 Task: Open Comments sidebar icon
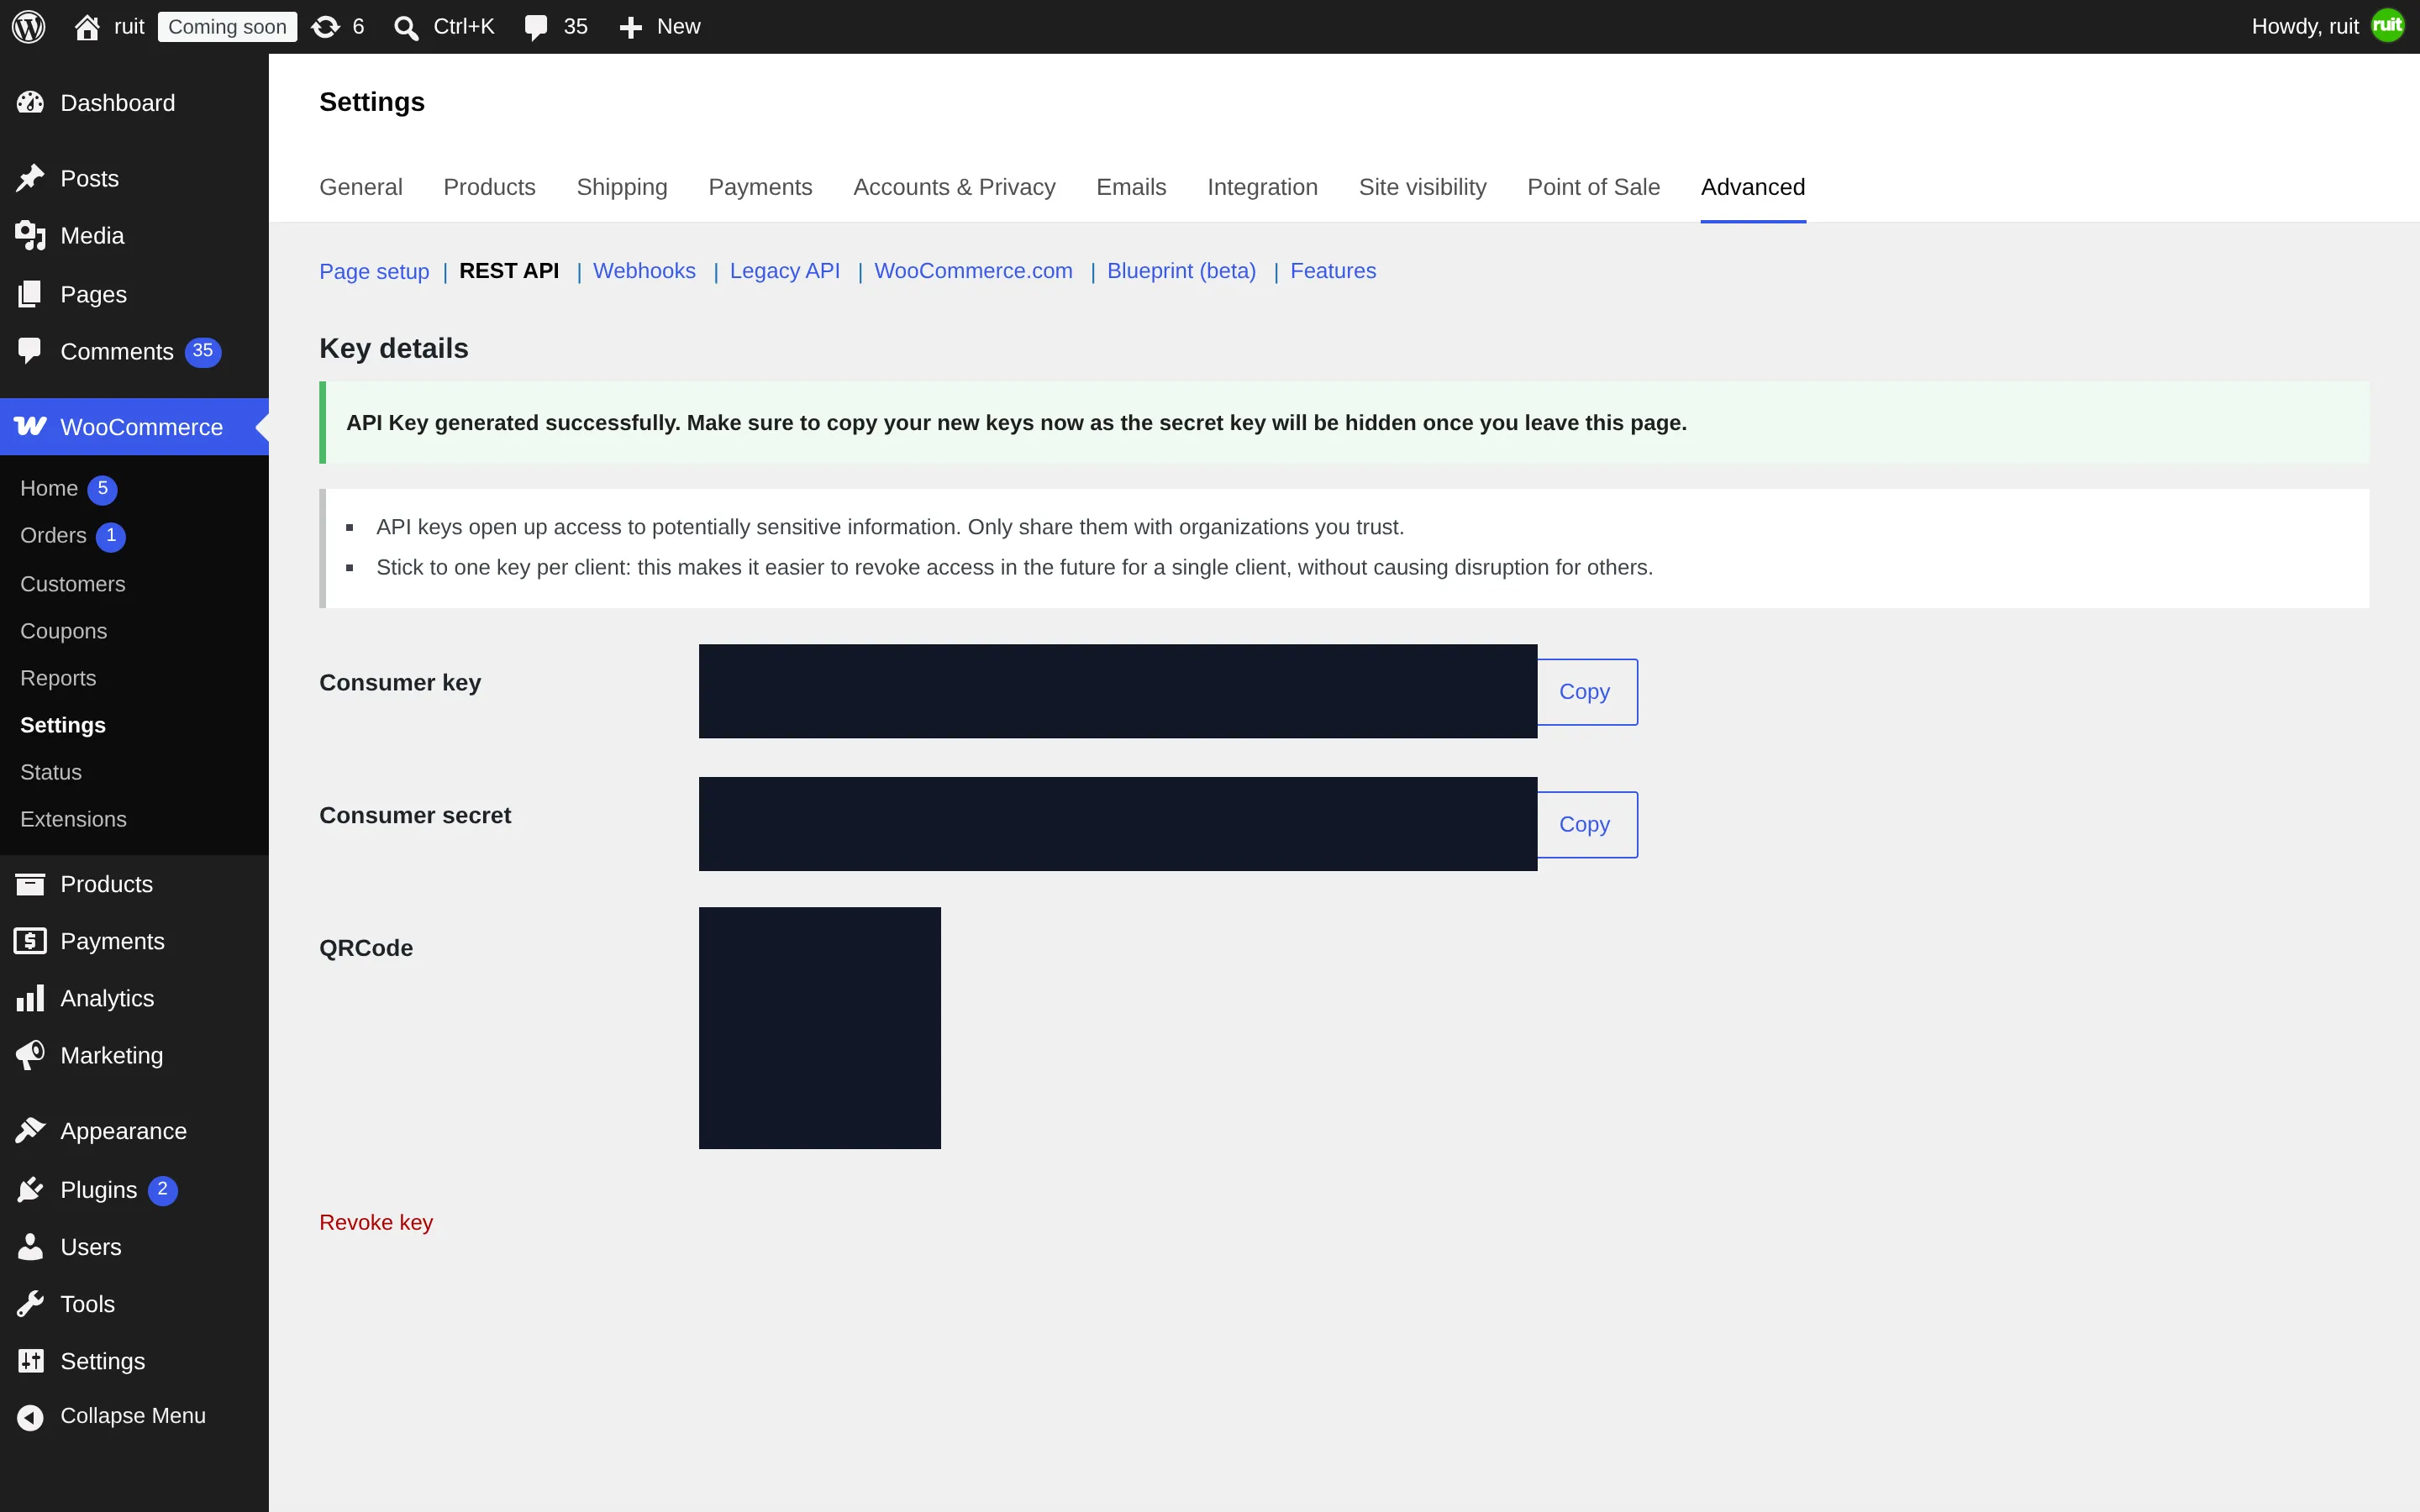pos(30,351)
